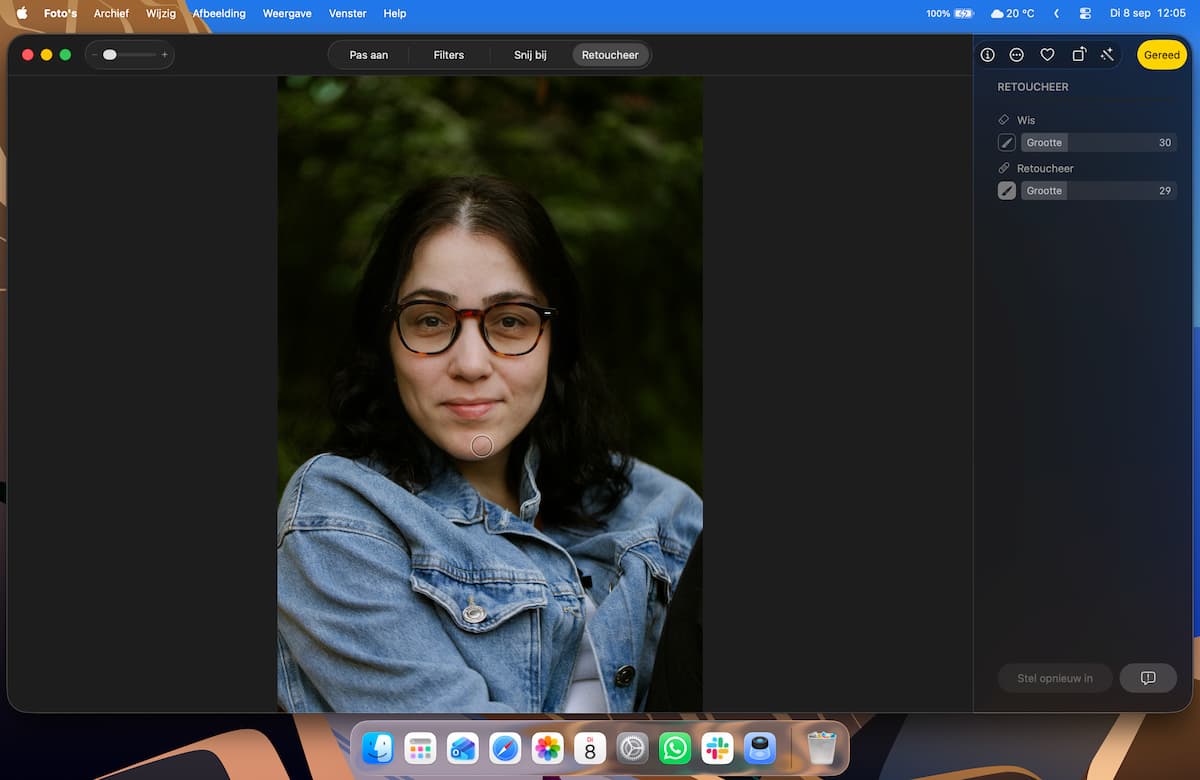Image resolution: width=1200 pixels, height=780 pixels.
Task: Select the Wis brush tool button
Action: (1007, 143)
